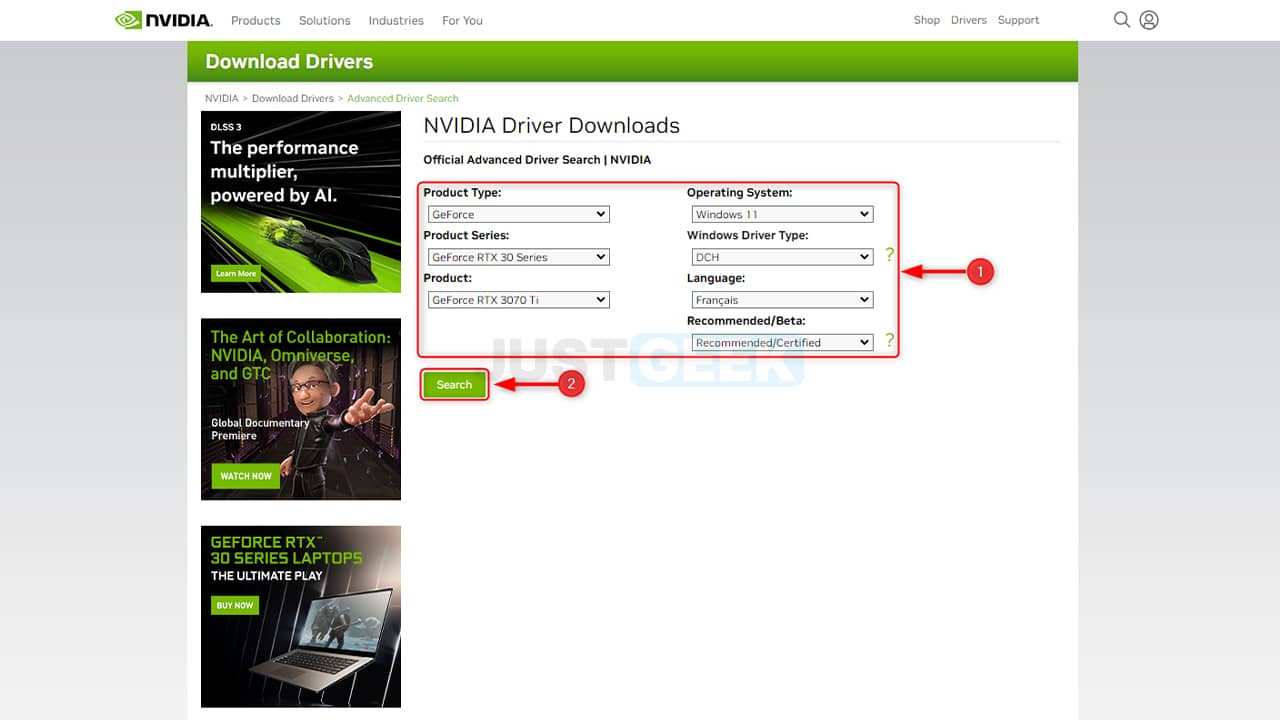This screenshot has height=720, width=1280.
Task: Expand the Language dropdown
Action: point(782,300)
